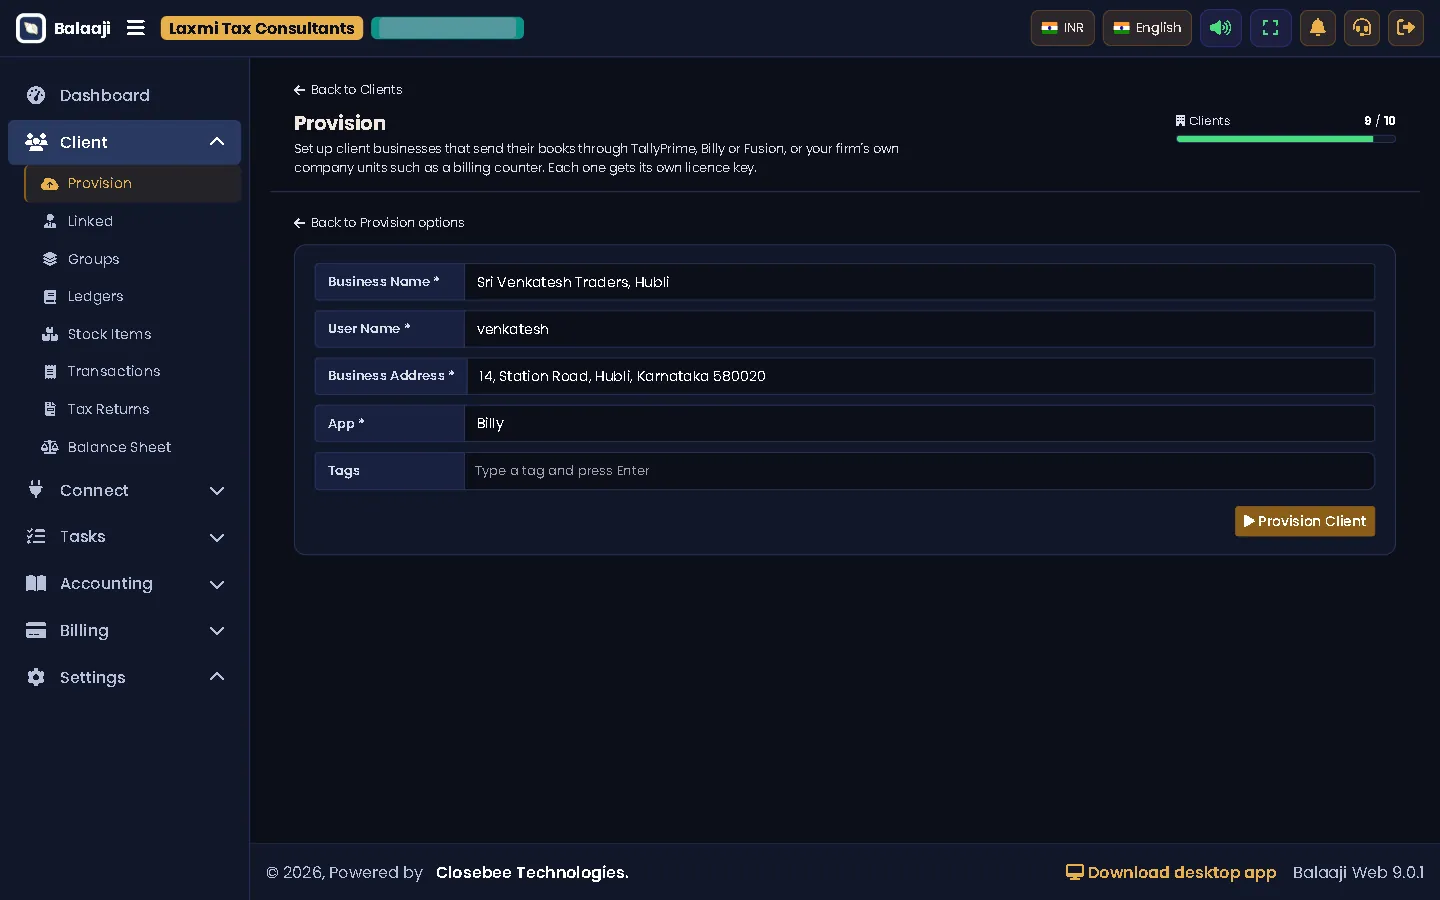Click the Dashboard gauge icon

coord(36,95)
